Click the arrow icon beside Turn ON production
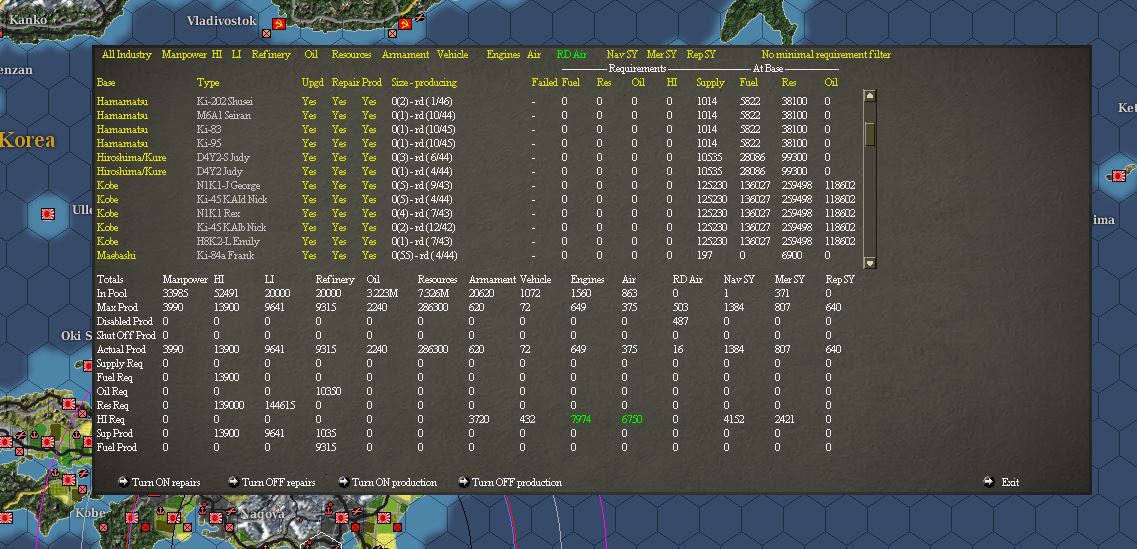The image size is (1137, 549). pyautogui.click(x=343, y=482)
